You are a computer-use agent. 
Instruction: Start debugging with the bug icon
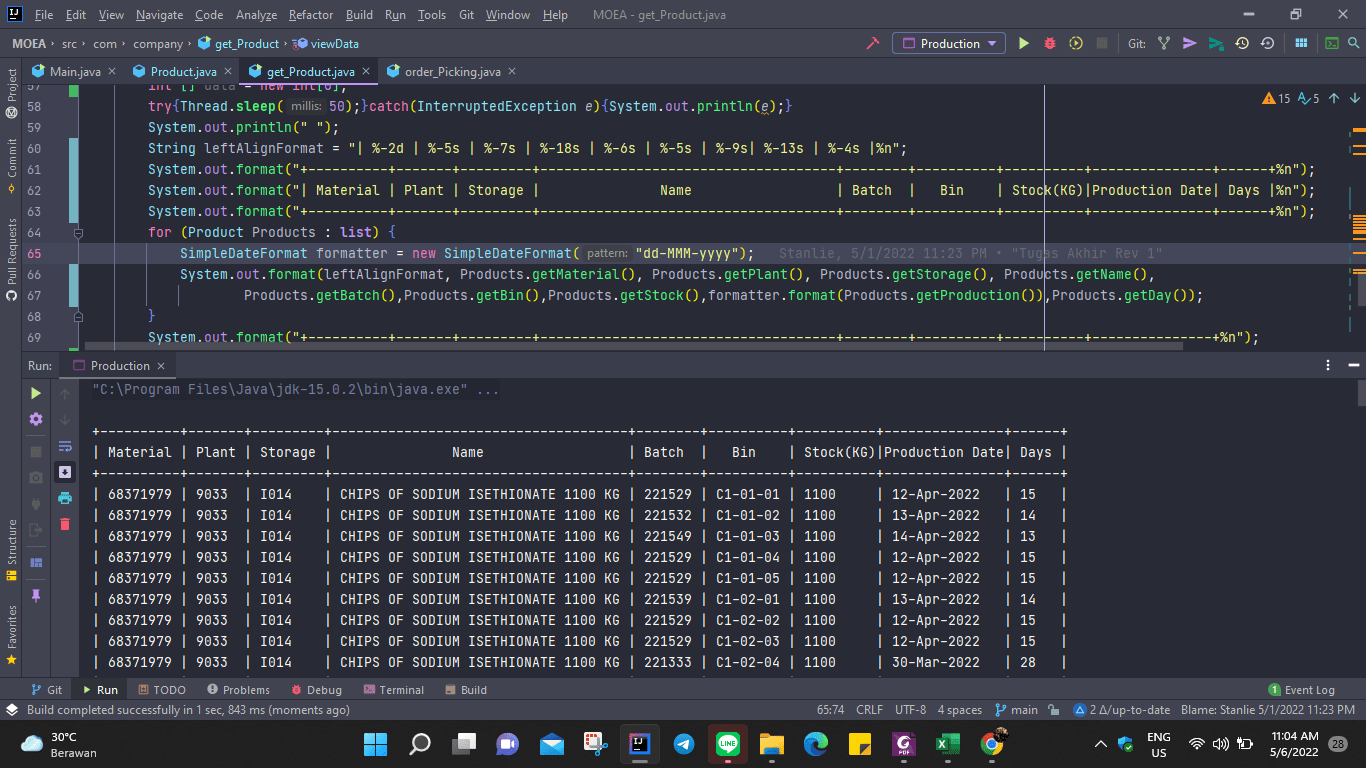click(1049, 43)
